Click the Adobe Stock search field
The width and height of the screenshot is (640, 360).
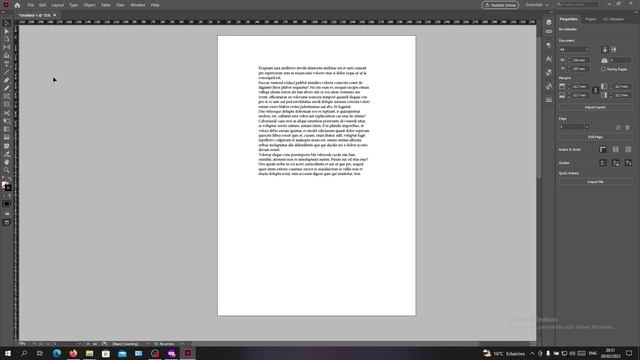pyautogui.click(x=577, y=5)
